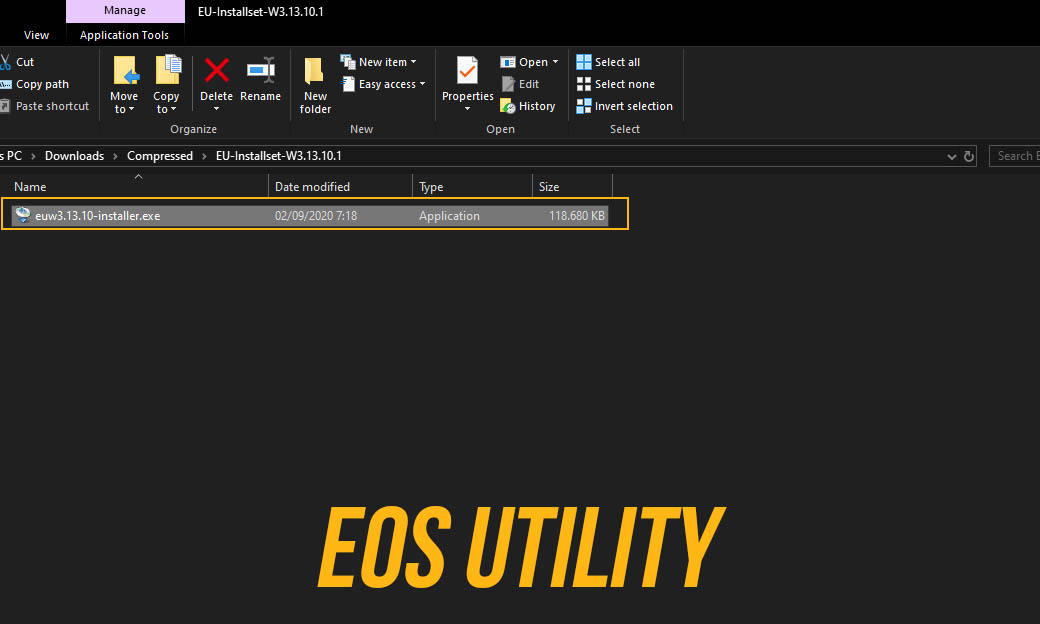Click the Manage contextual tab
This screenshot has height=624, width=1040.
pos(125,11)
